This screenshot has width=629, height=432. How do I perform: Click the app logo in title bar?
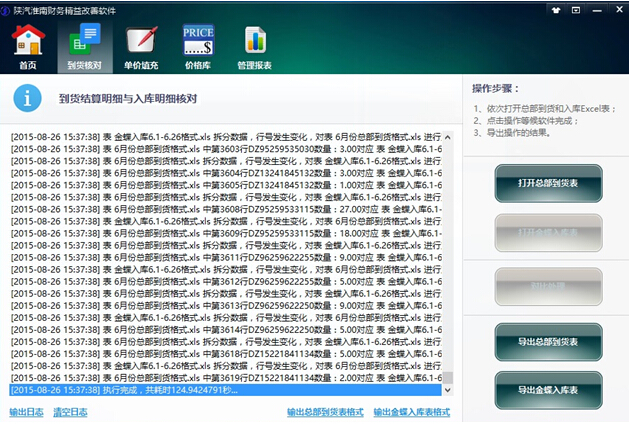click(11, 9)
